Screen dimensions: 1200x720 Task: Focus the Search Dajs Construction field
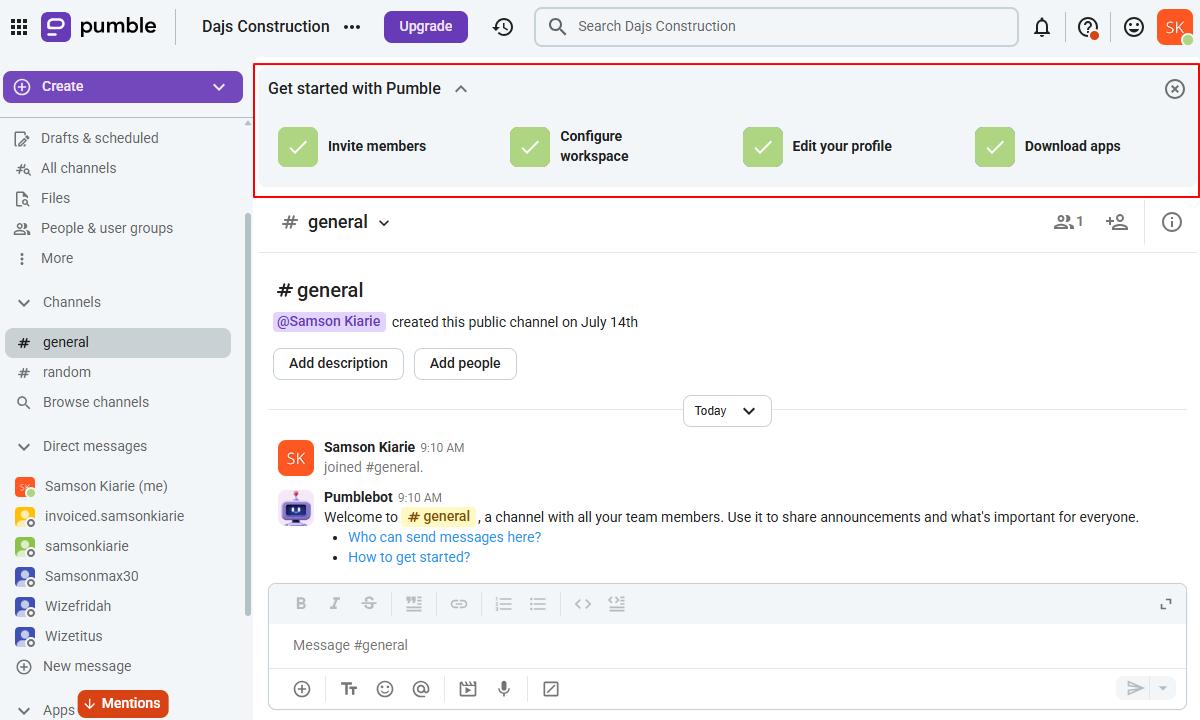pos(776,27)
